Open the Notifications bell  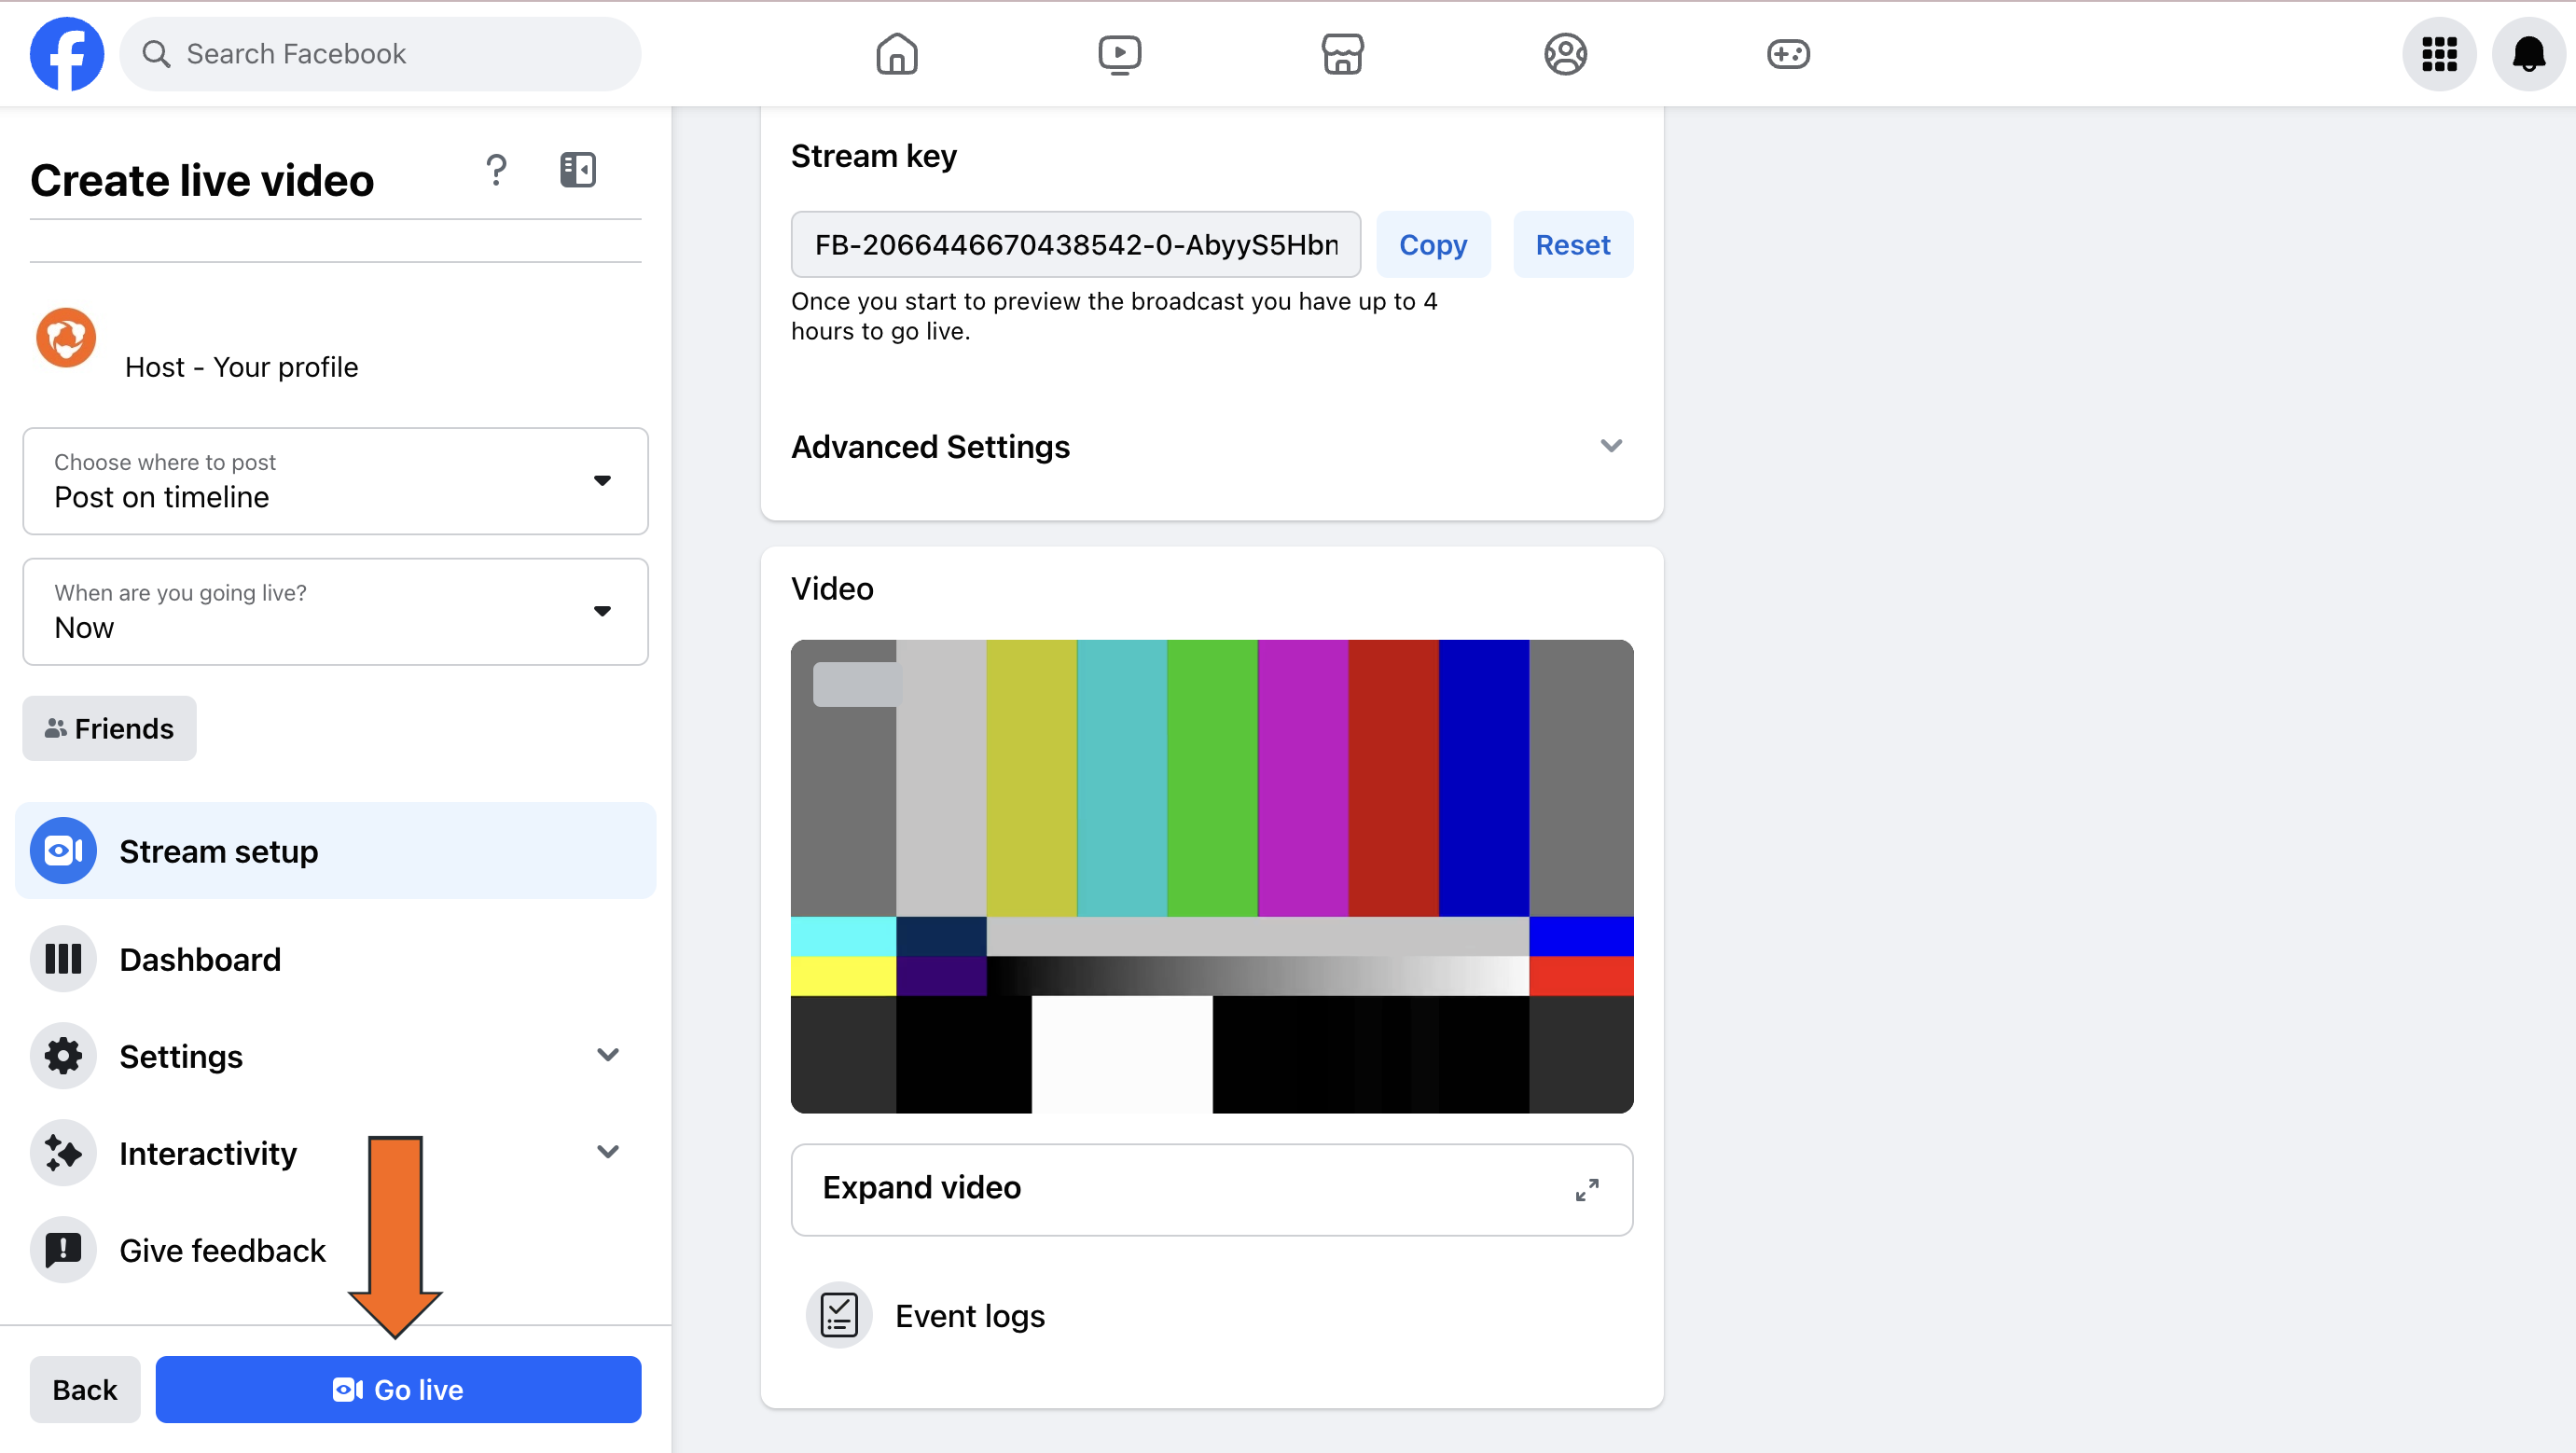coord(2529,54)
